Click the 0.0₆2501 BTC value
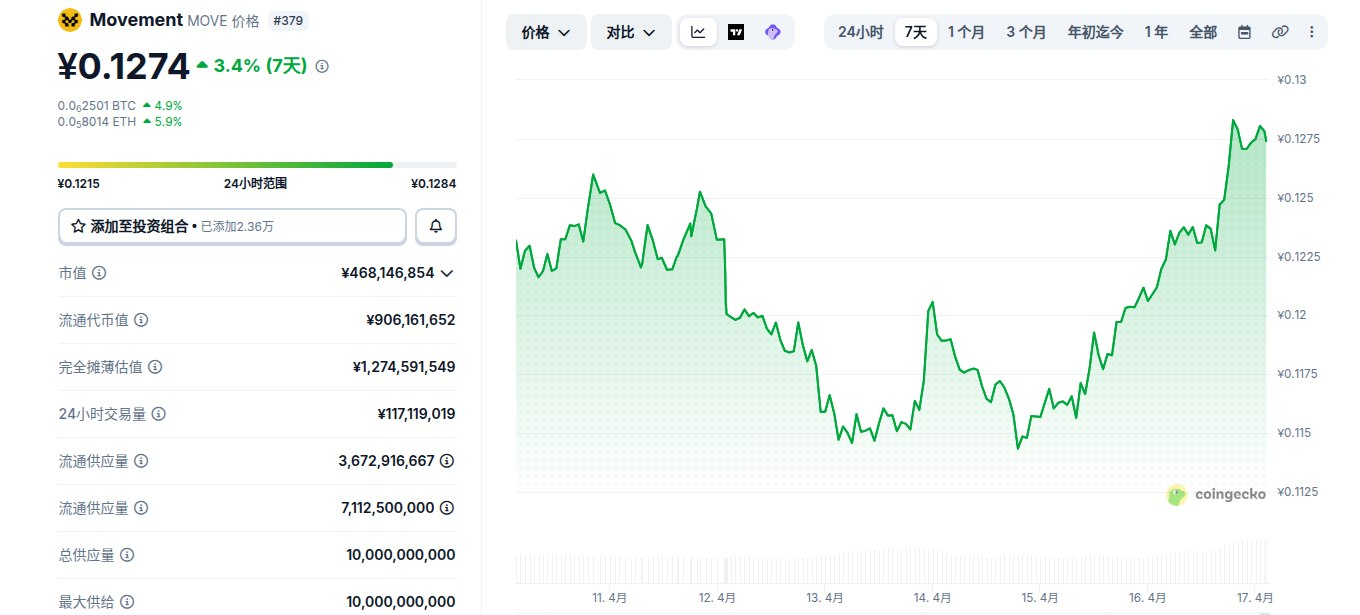 pyautogui.click(x=96, y=105)
